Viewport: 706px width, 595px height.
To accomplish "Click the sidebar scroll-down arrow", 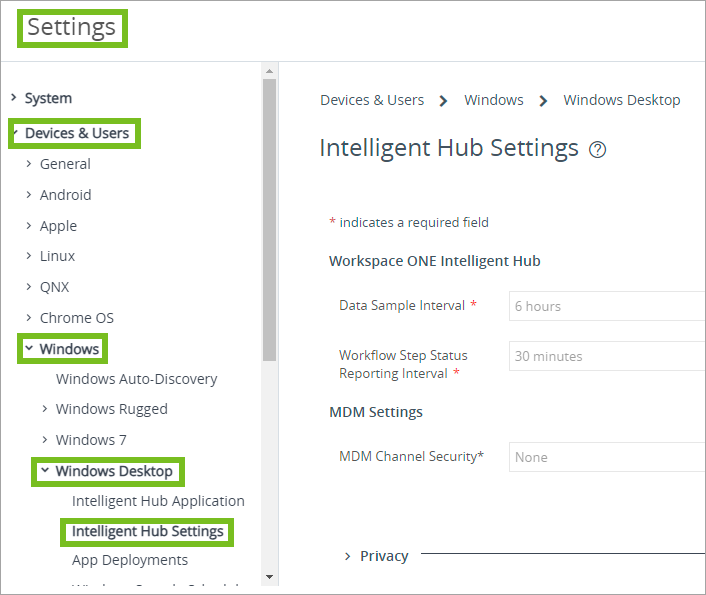I will click(269, 577).
